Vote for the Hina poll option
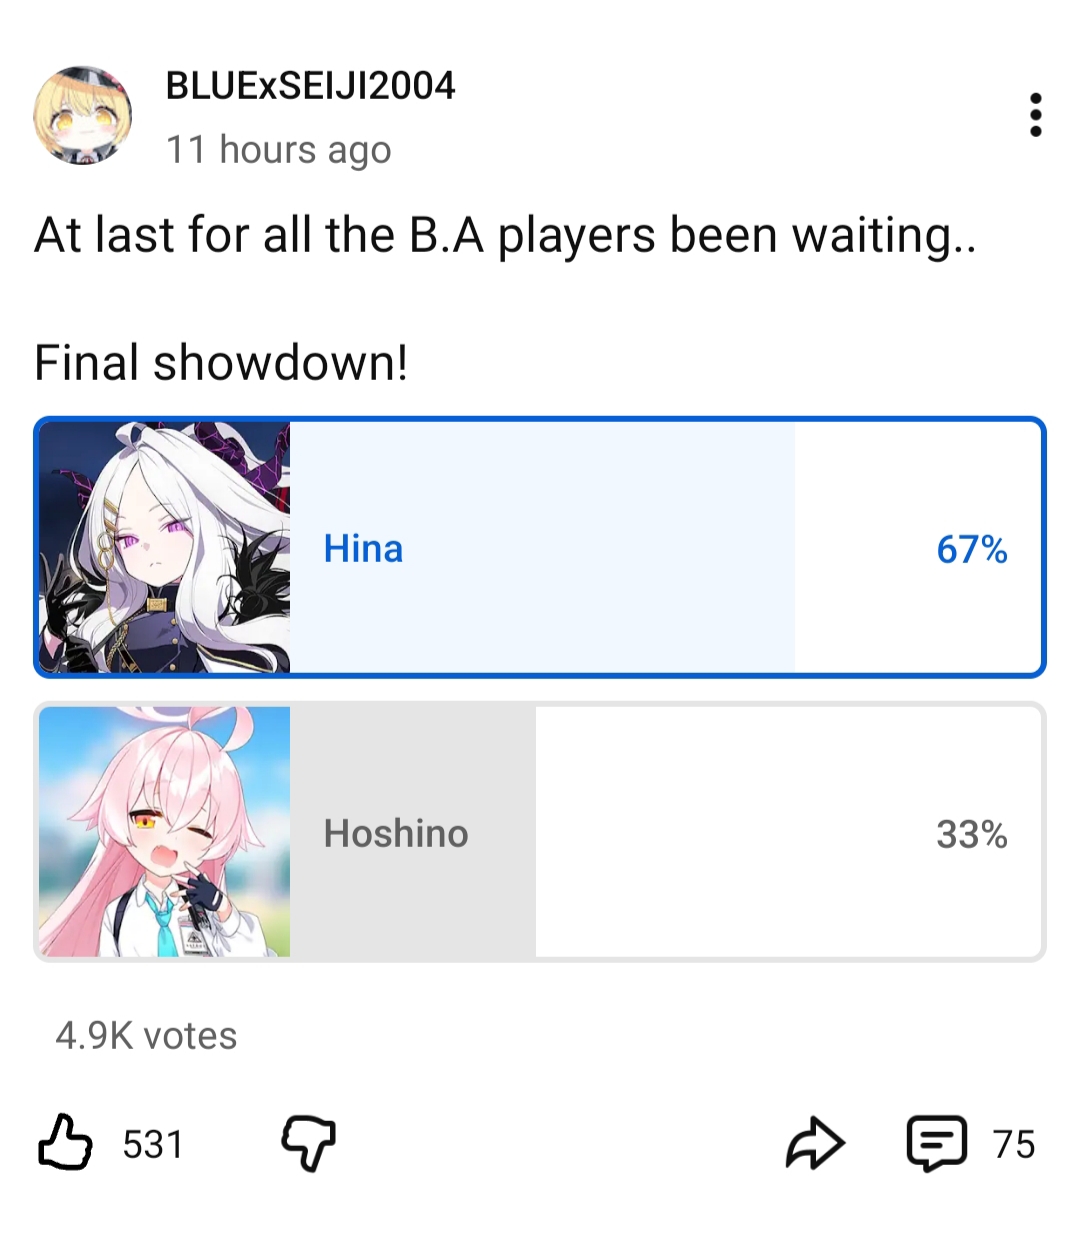The width and height of the screenshot is (1080, 1237). click(540, 547)
